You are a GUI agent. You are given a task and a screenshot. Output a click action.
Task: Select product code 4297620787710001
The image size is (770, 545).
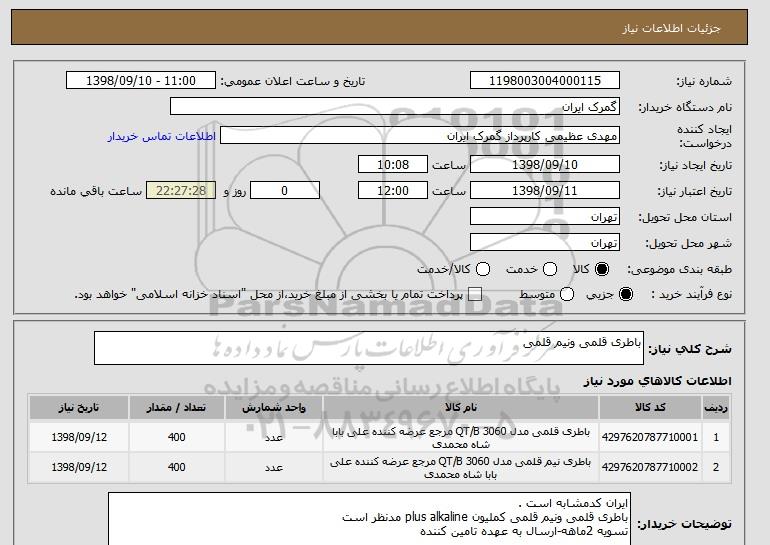click(650, 437)
